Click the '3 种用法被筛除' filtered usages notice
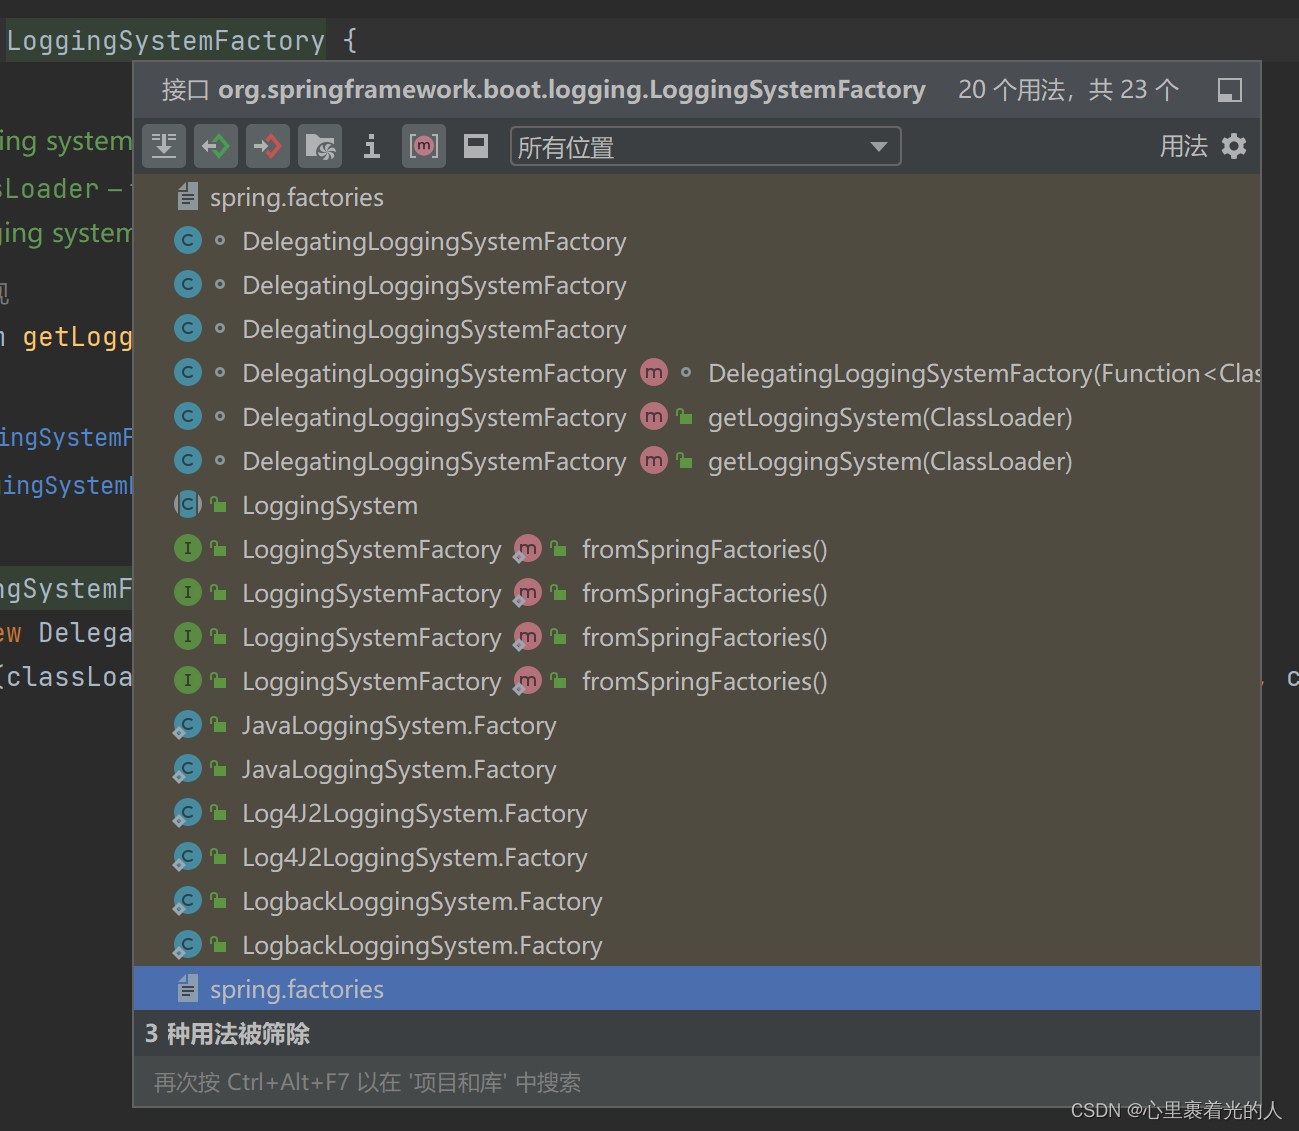Viewport: 1299px width, 1131px height. 227,1033
